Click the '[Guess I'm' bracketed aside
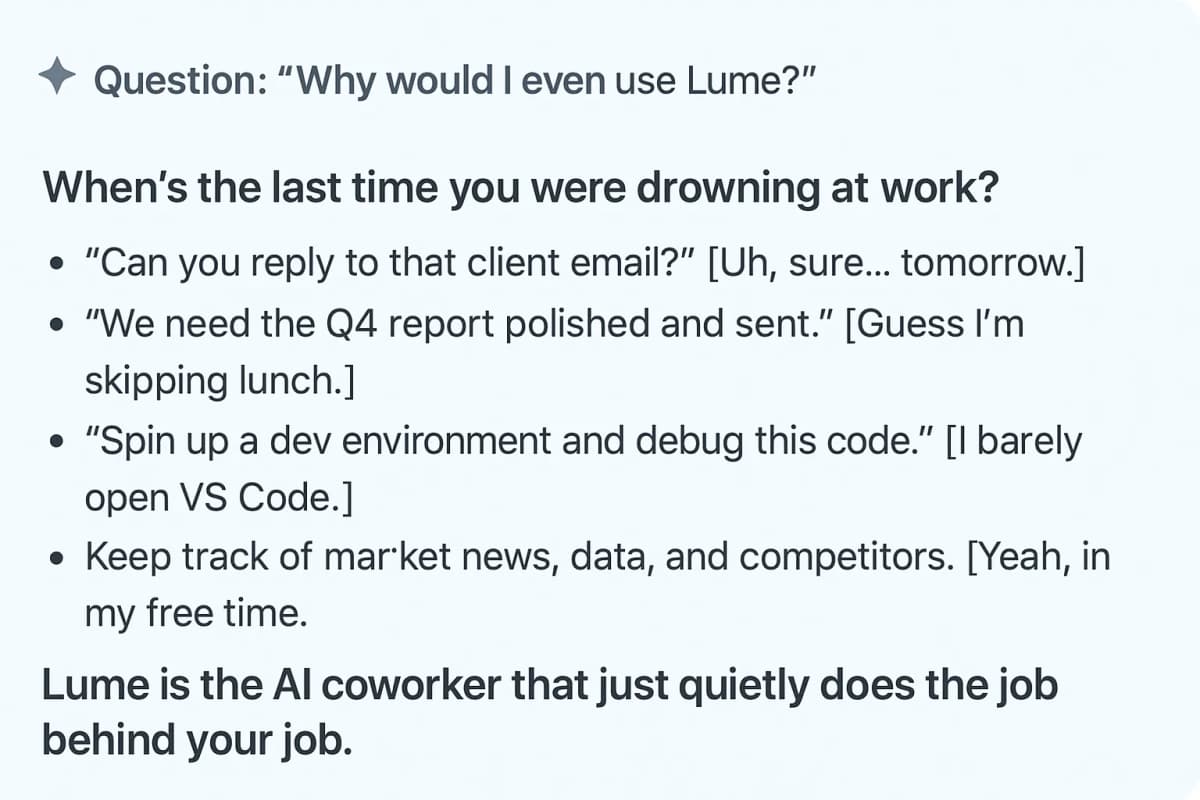The height and width of the screenshot is (800, 1200). click(x=935, y=327)
